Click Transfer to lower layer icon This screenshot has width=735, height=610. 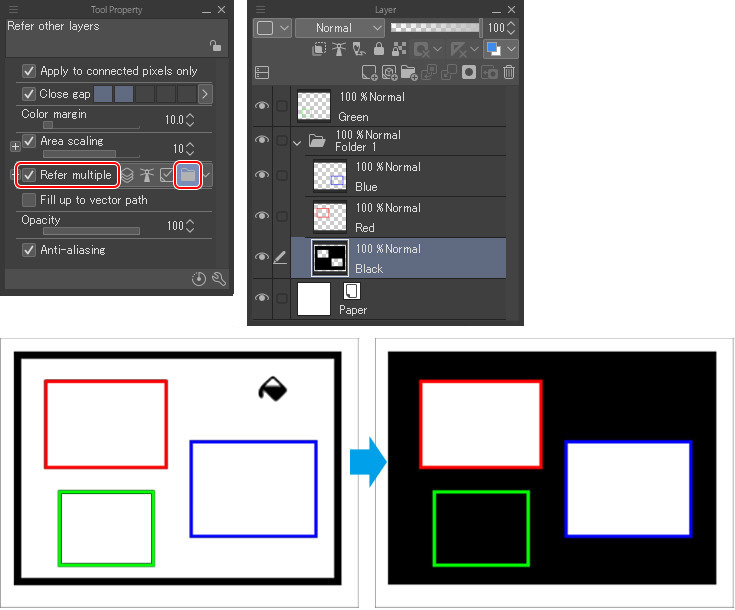429,73
